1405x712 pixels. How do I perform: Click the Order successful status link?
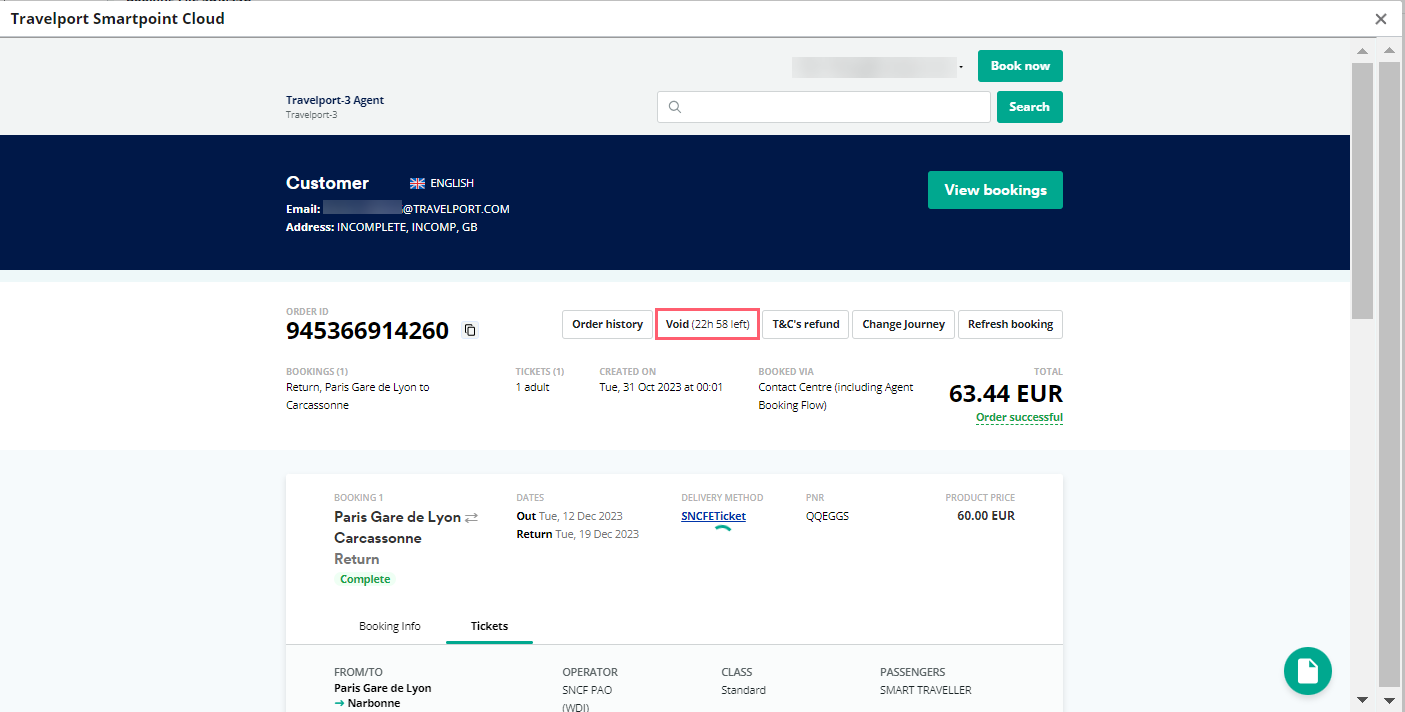click(1019, 417)
